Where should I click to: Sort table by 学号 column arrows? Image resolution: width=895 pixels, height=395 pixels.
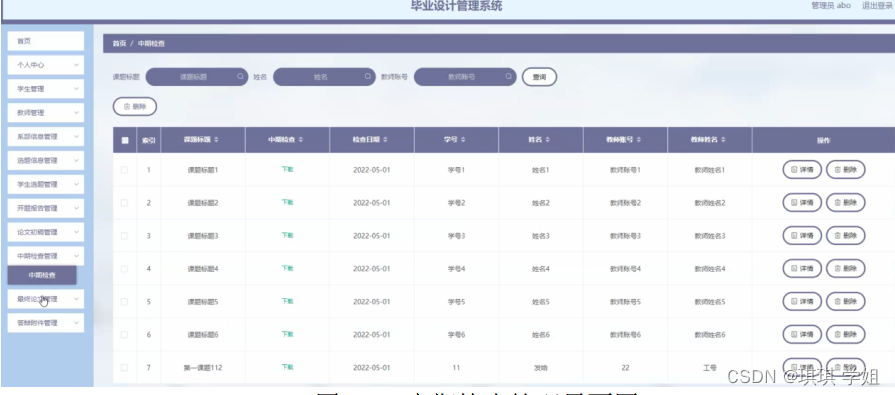click(x=463, y=140)
